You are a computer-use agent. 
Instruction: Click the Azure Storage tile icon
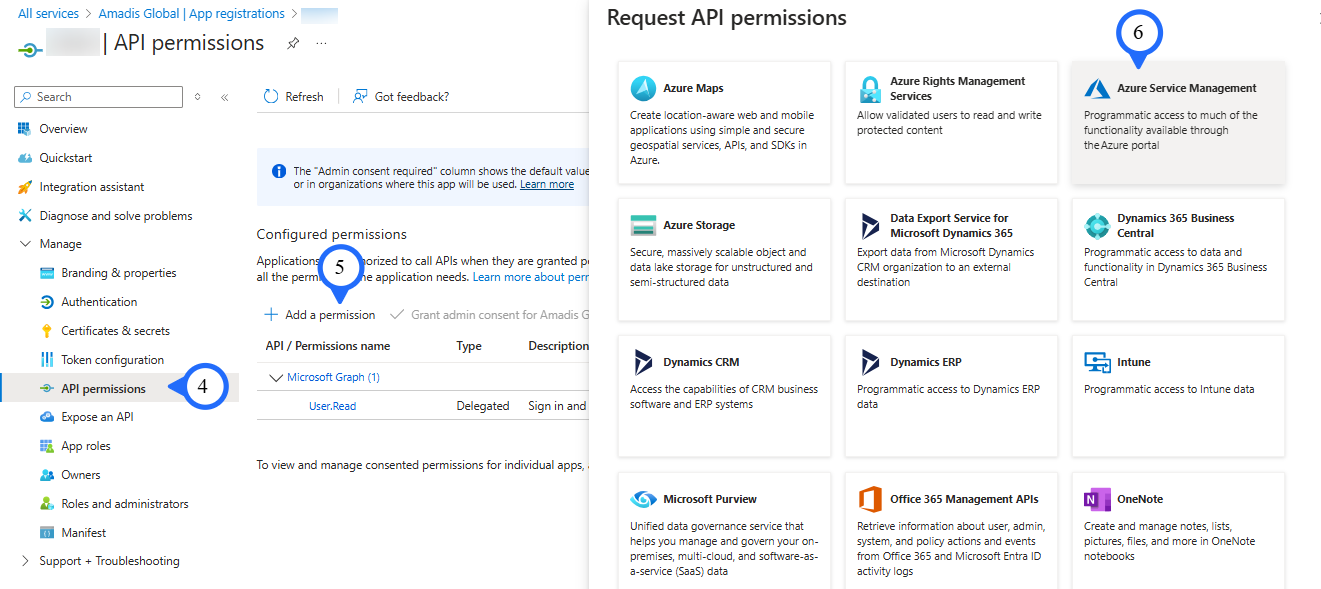[x=643, y=225]
